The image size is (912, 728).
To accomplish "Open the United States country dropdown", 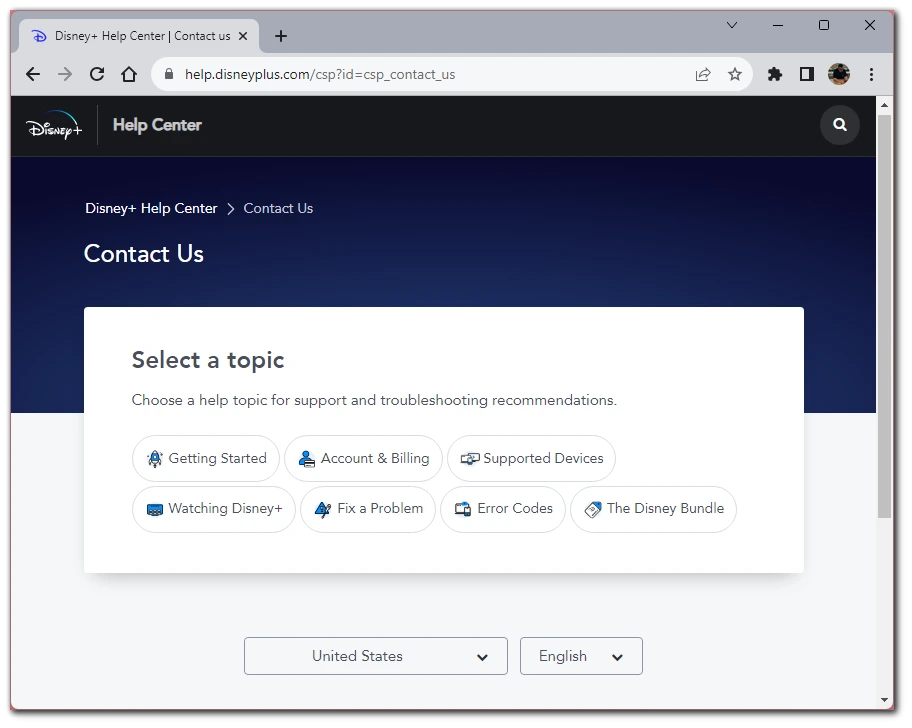I will 376,656.
